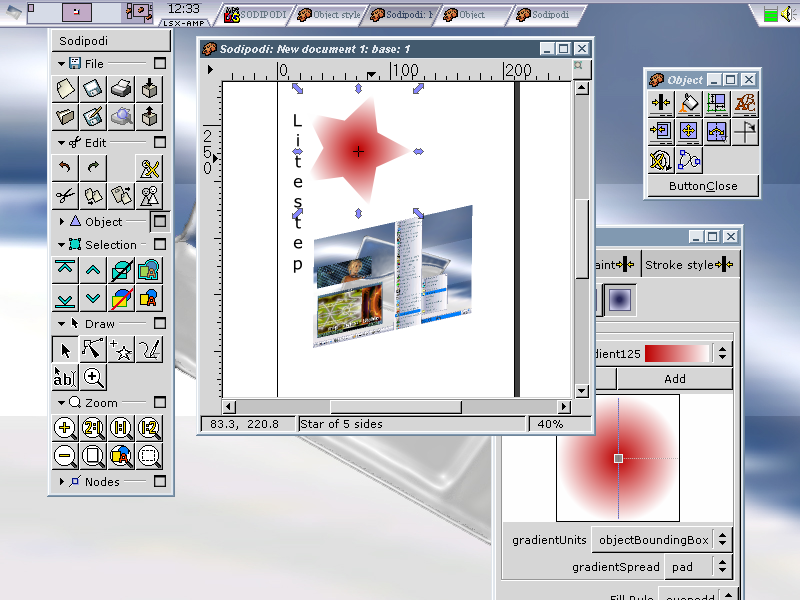
Task: Choose the Star drawing tool
Action: [121, 349]
